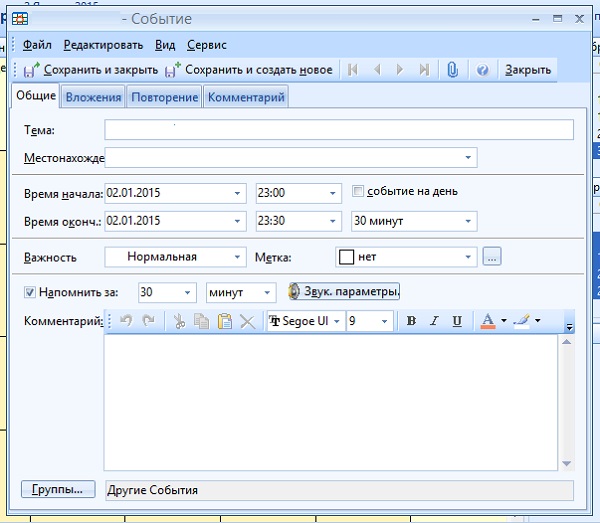Click the Save and create new icon
The width and height of the screenshot is (600, 523).
[173, 70]
